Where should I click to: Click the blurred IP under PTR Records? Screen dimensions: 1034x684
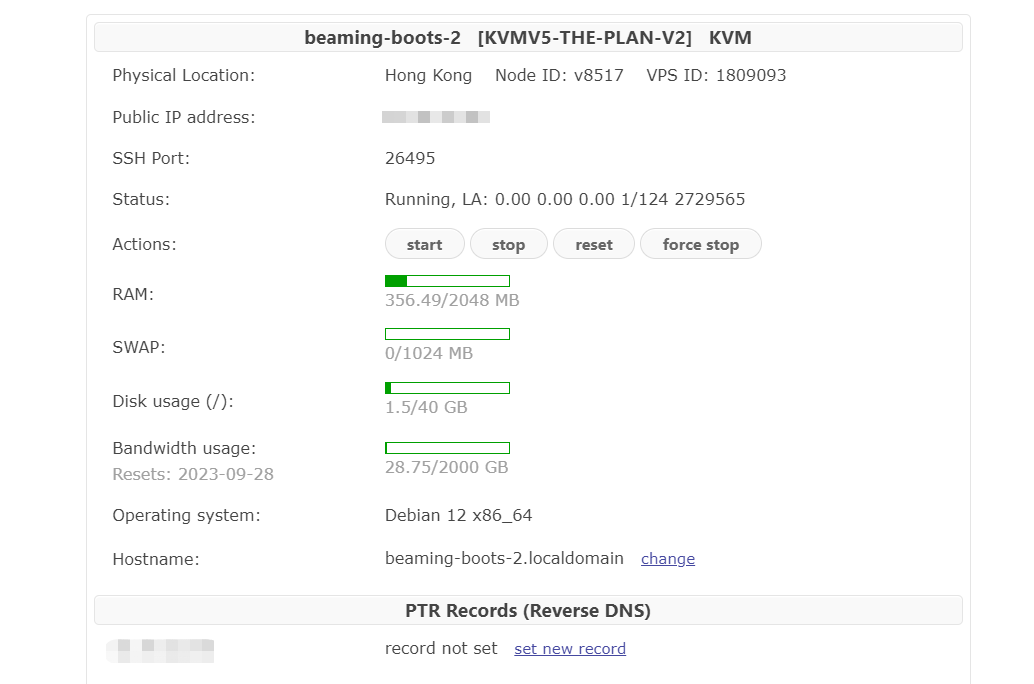[x=160, y=650]
